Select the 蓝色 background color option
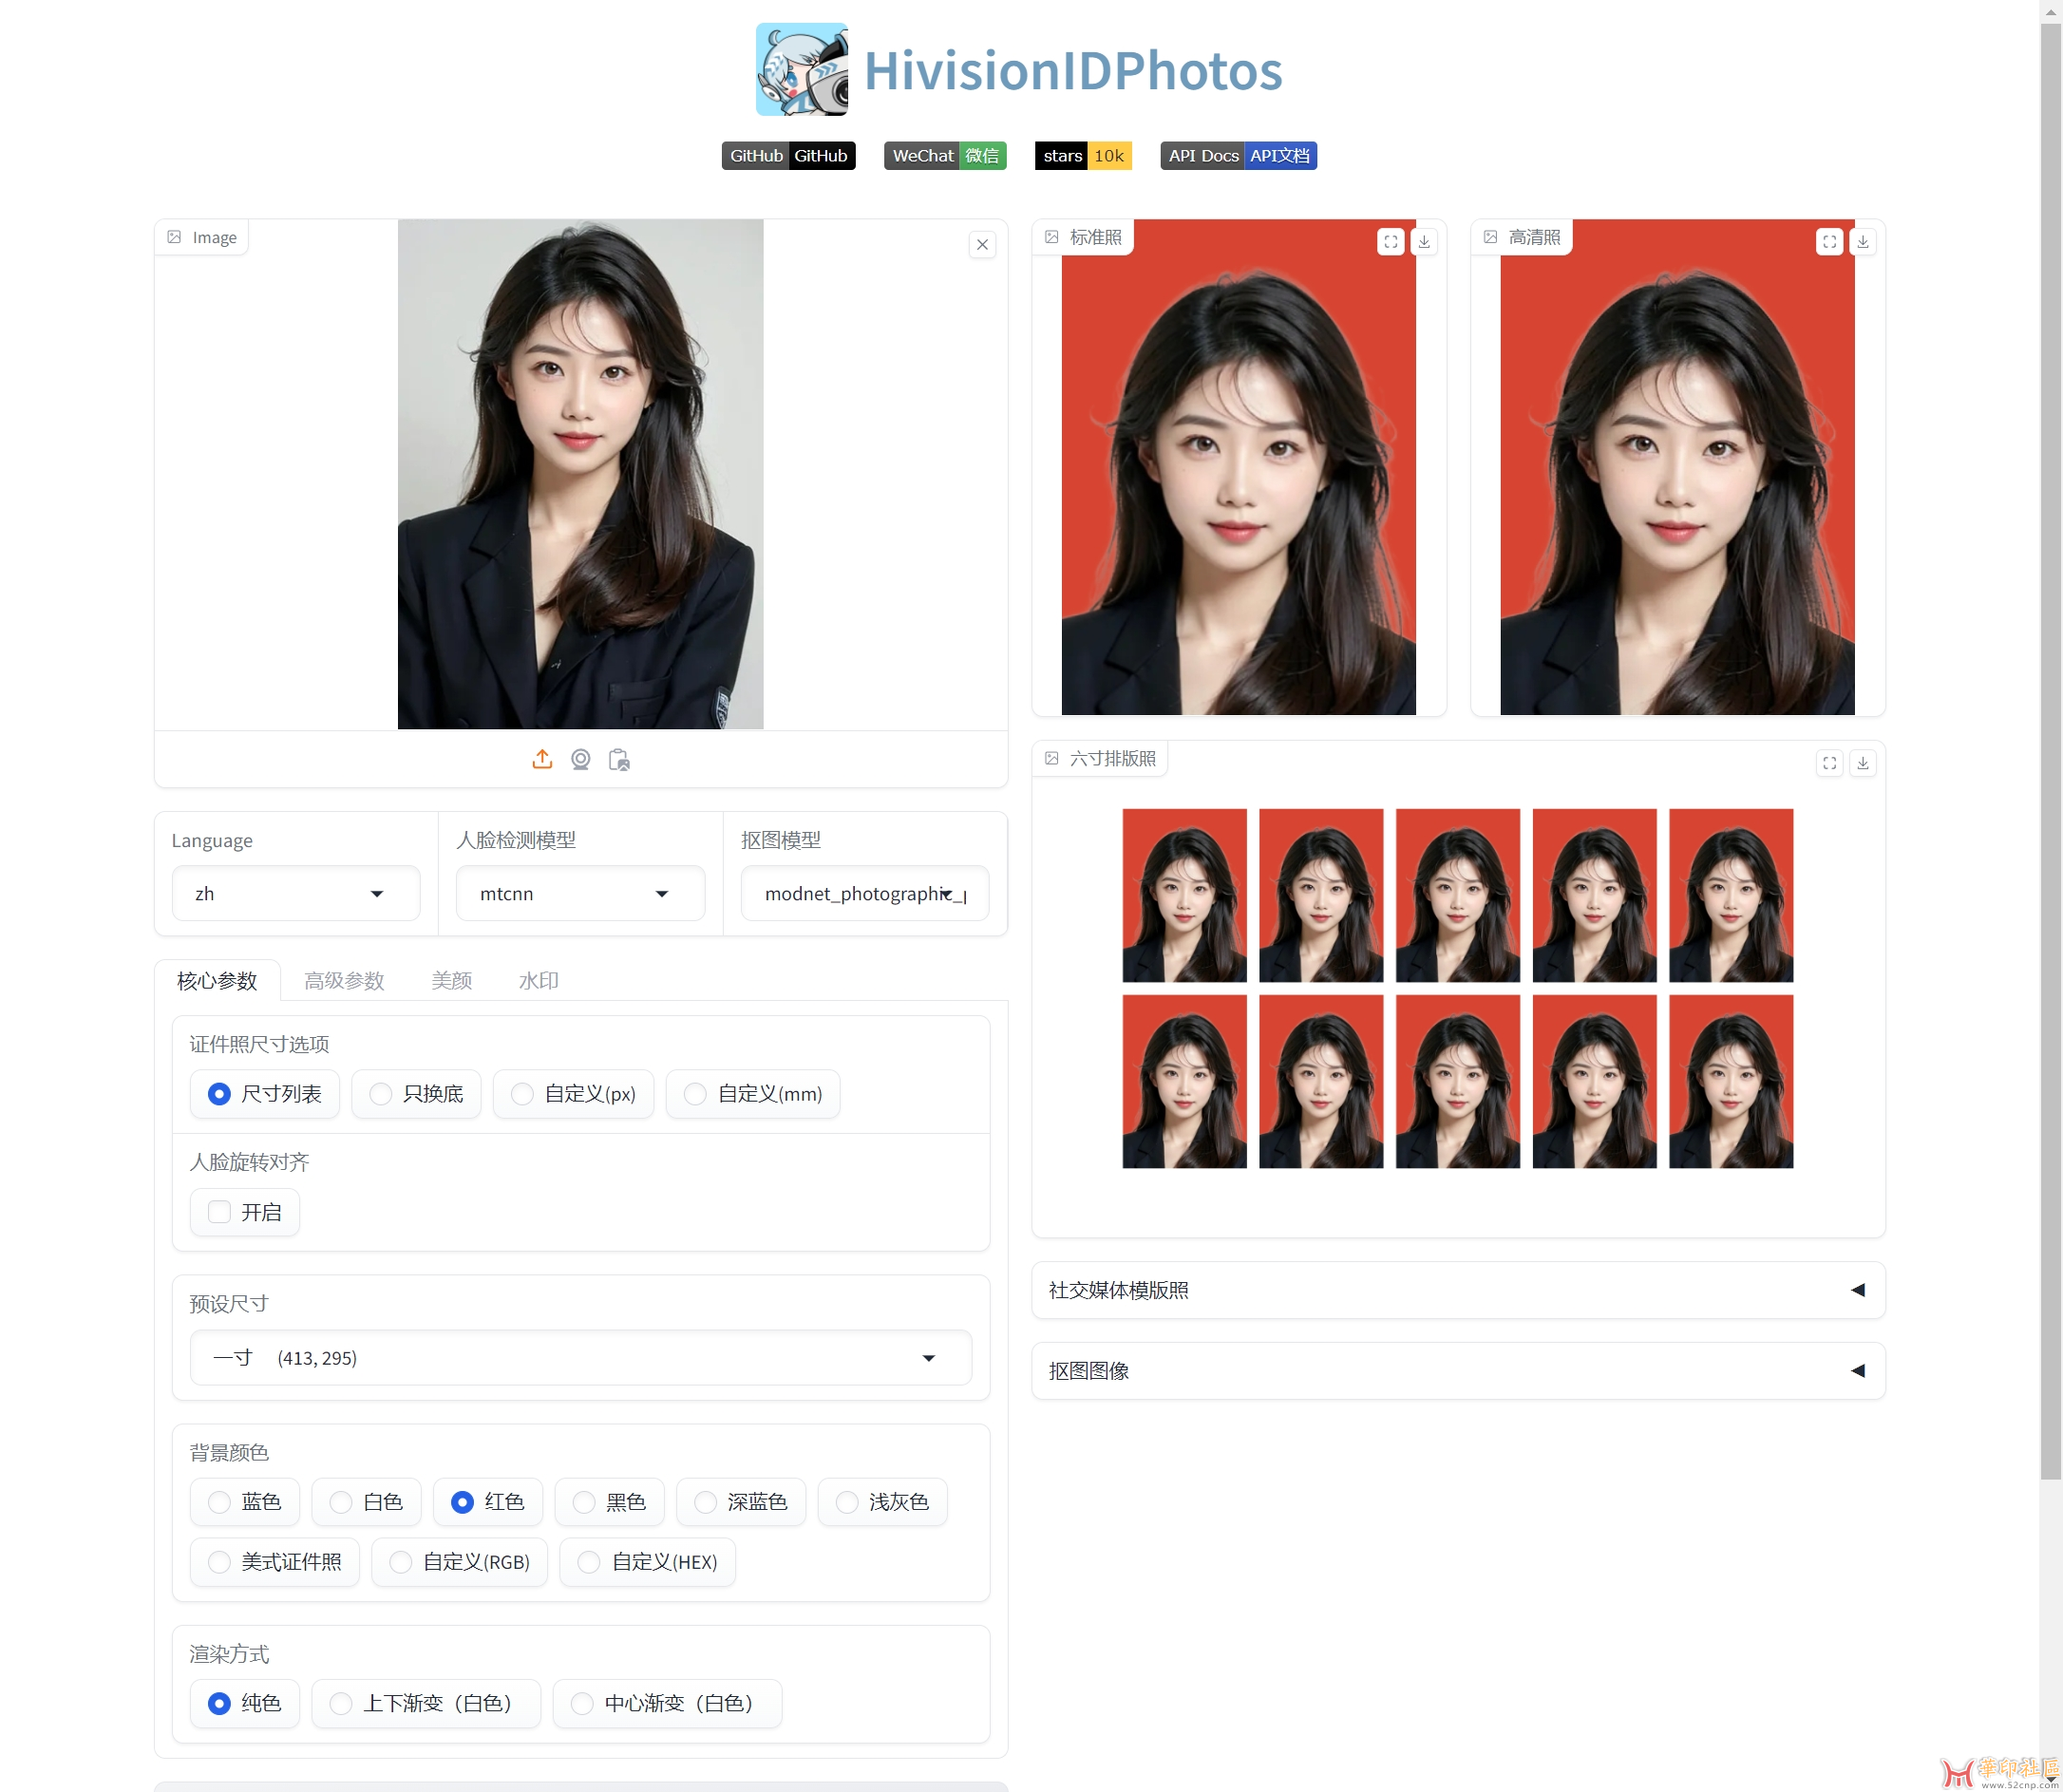Image resolution: width=2063 pixels, height=1792 pixels. (219, 1502)
